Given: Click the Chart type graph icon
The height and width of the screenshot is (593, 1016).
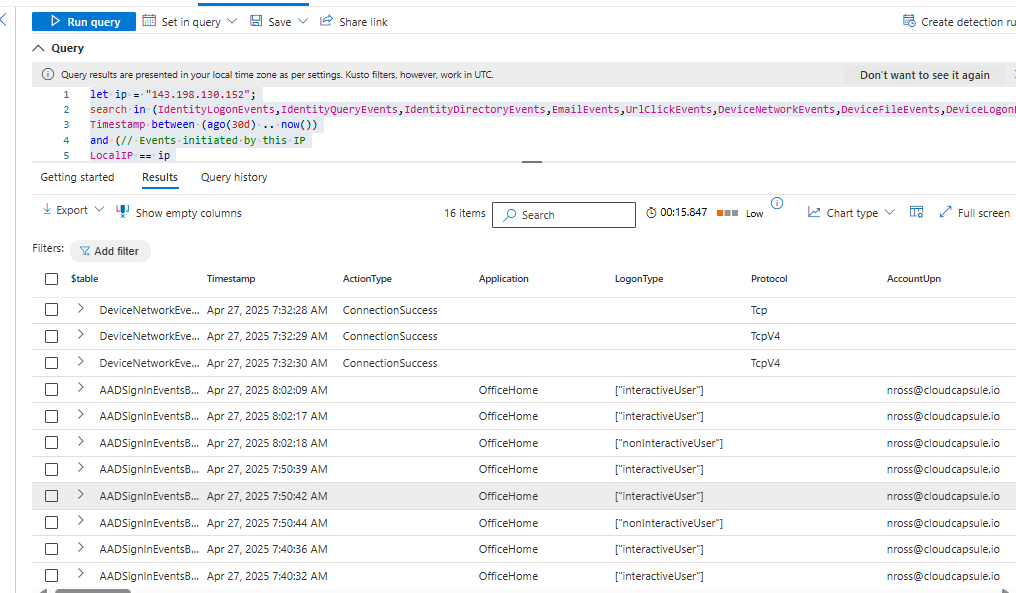Looking at the screenshot, I should coord(814,212).
